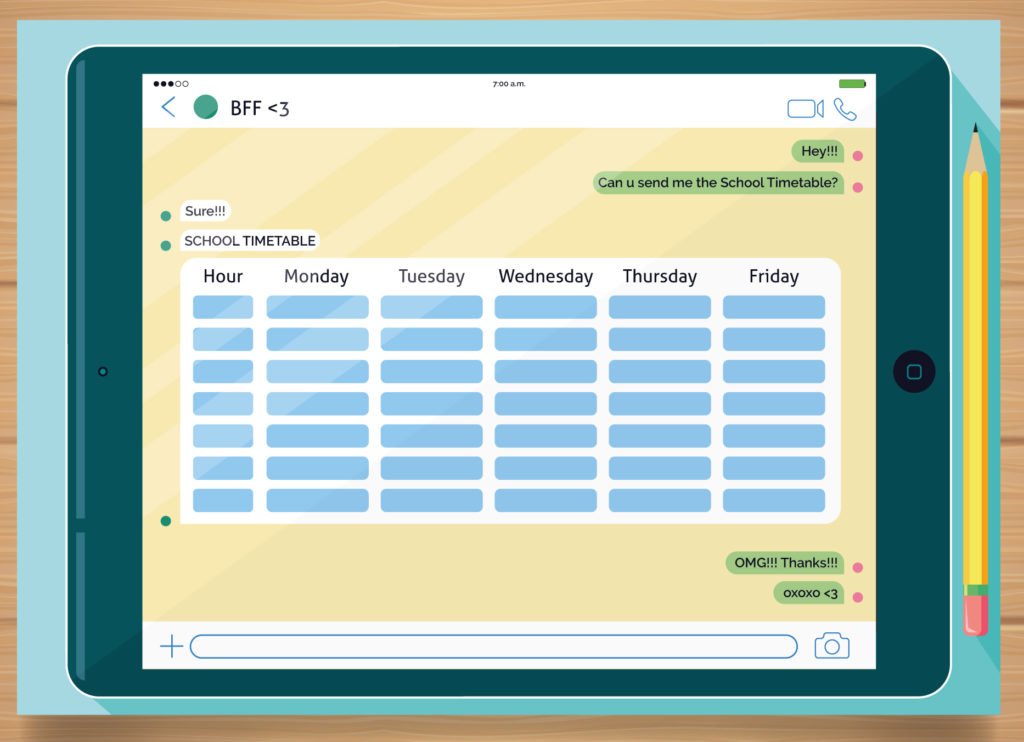
Task: Start a video call with BFF
Action: (804, 108)
